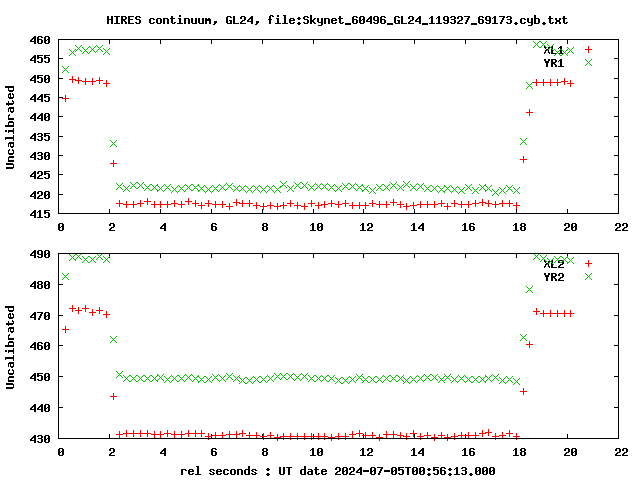Click the 435 tick label on top plot
Viewport: 640px width, 480px height.
(40, 137)
